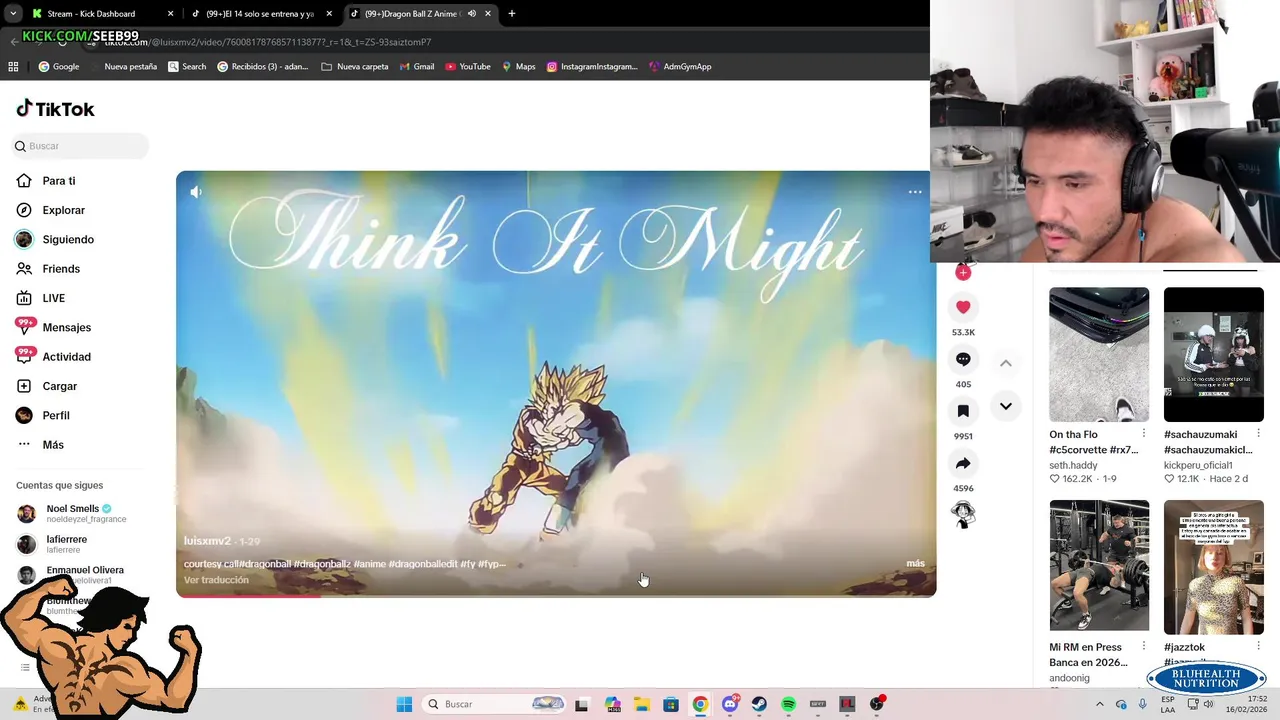Click Ver traducción under the caption
This screenshot has width=1280, height=720.
[x=216, y=580]
